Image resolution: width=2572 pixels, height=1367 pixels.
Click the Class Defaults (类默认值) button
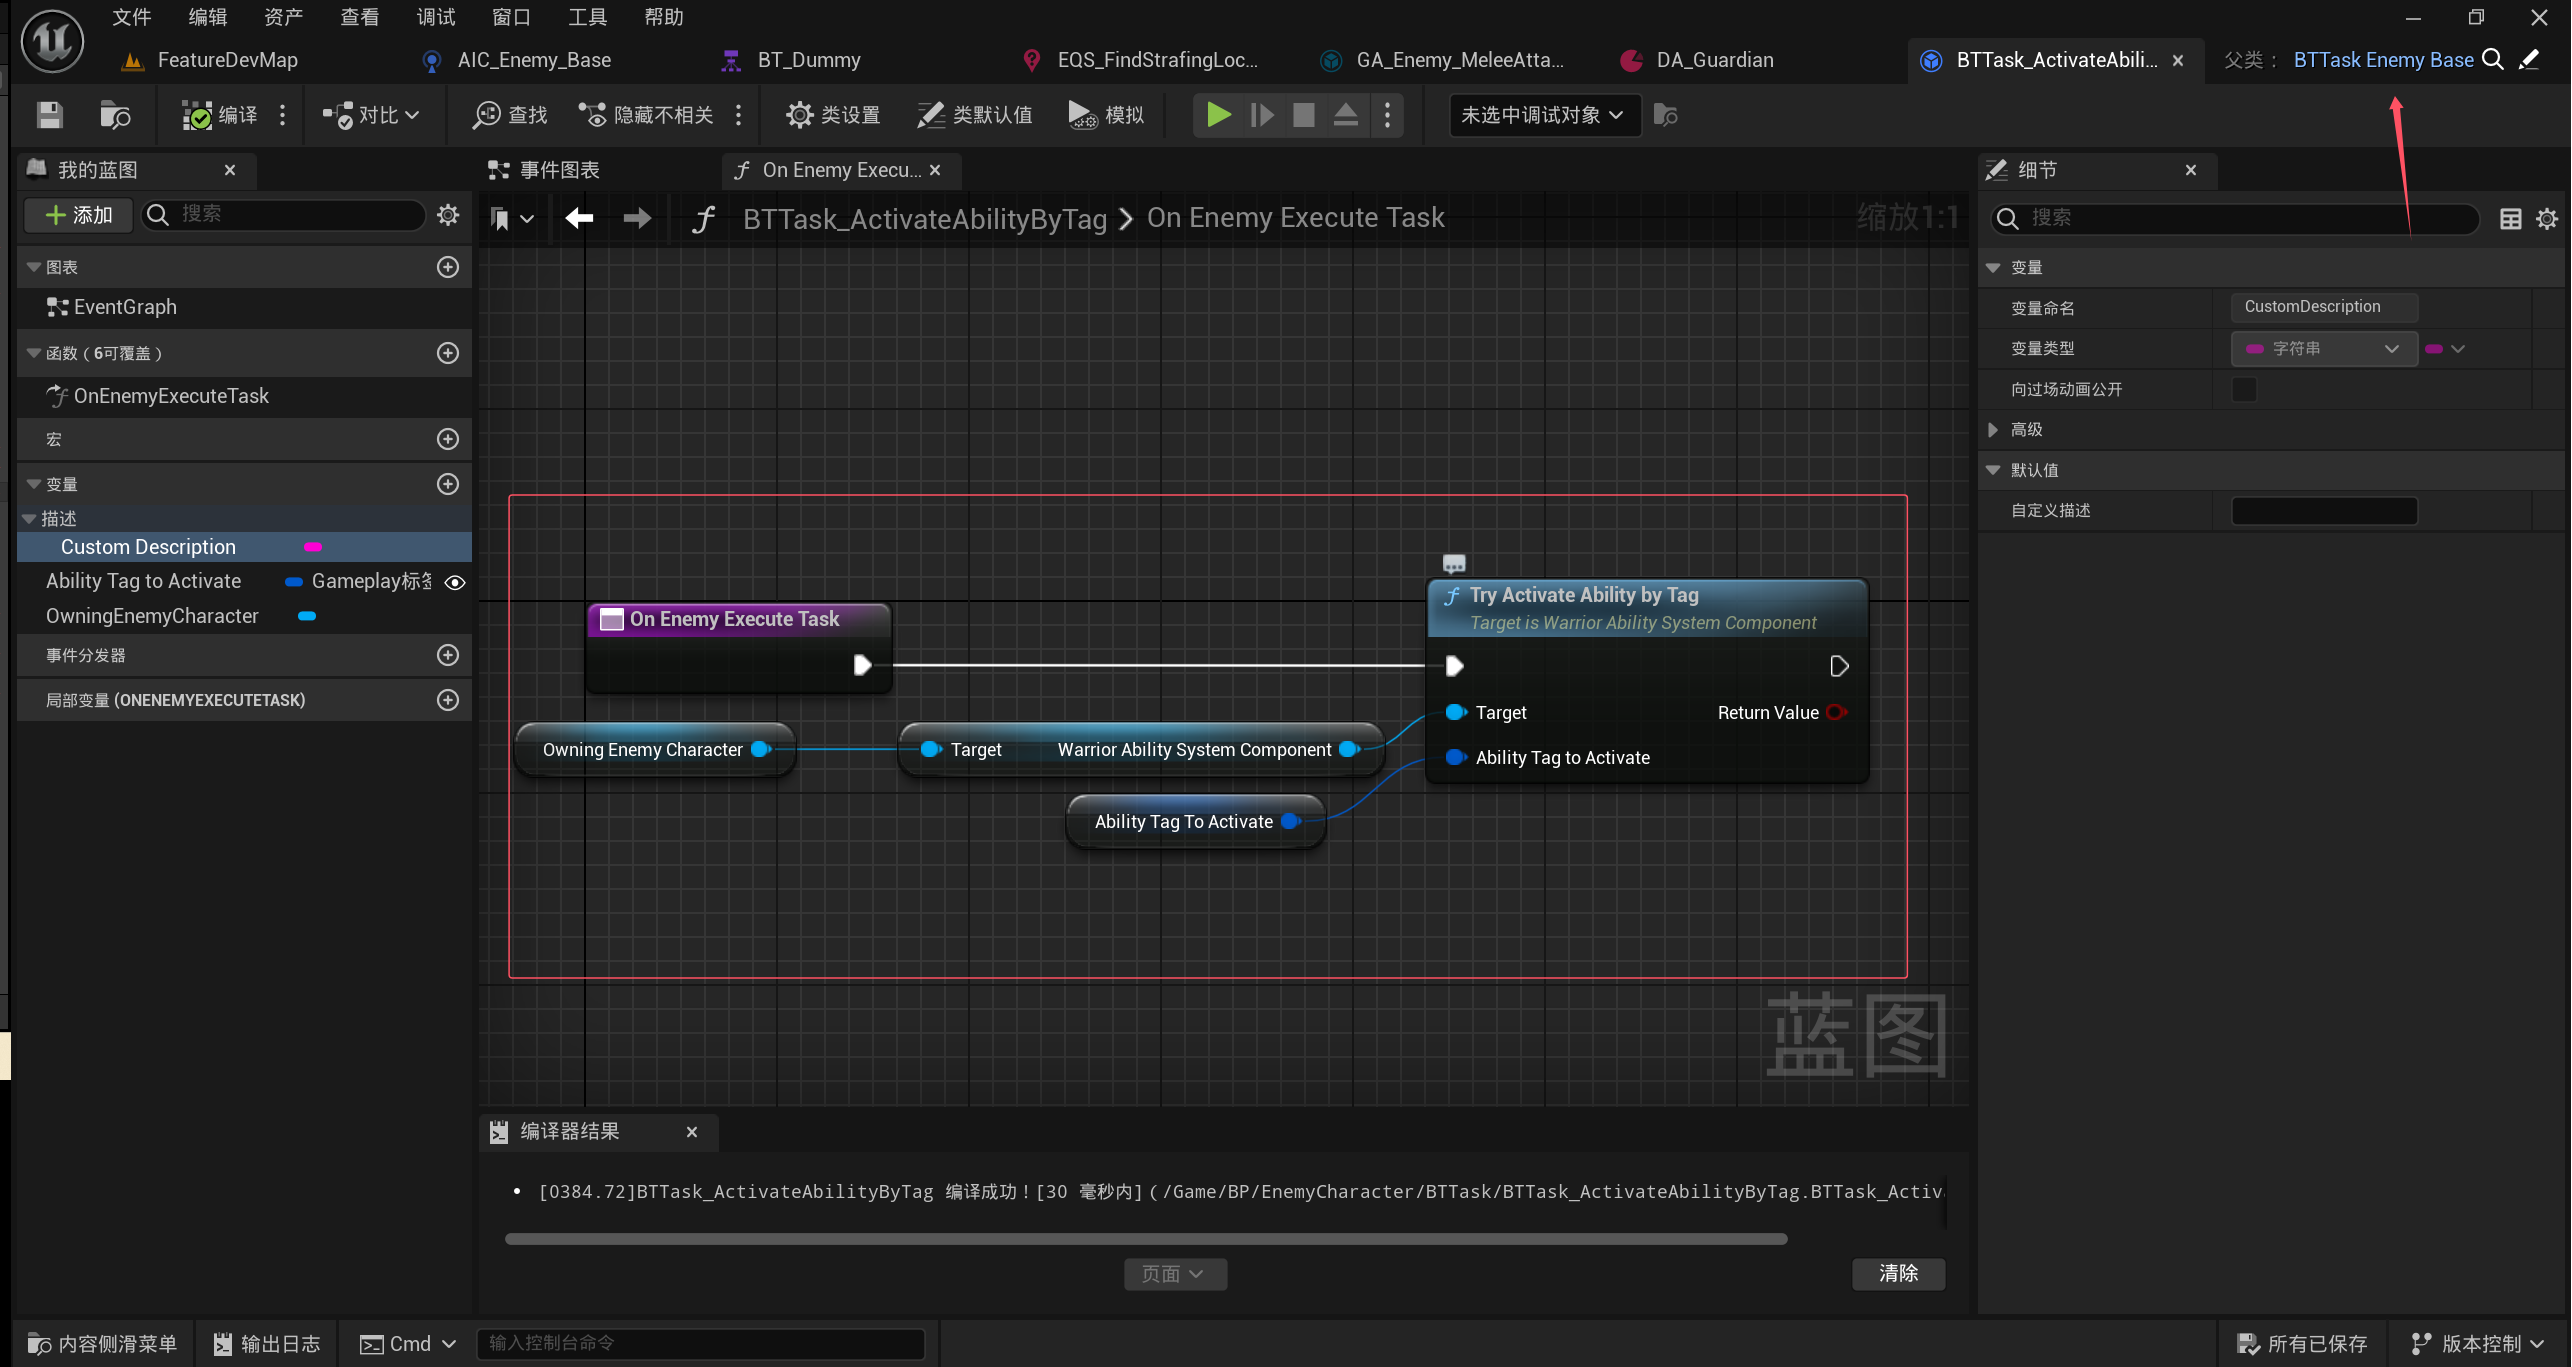(x=975, y=115)
